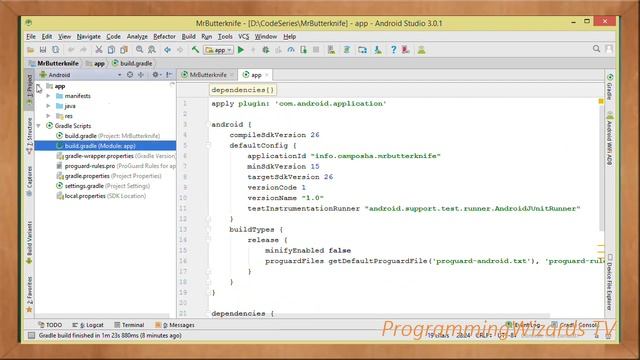The width and height of the screenshot is (640, 360).
Task: Click the Replace icon next to Find
Action: [x=152, y=50]
